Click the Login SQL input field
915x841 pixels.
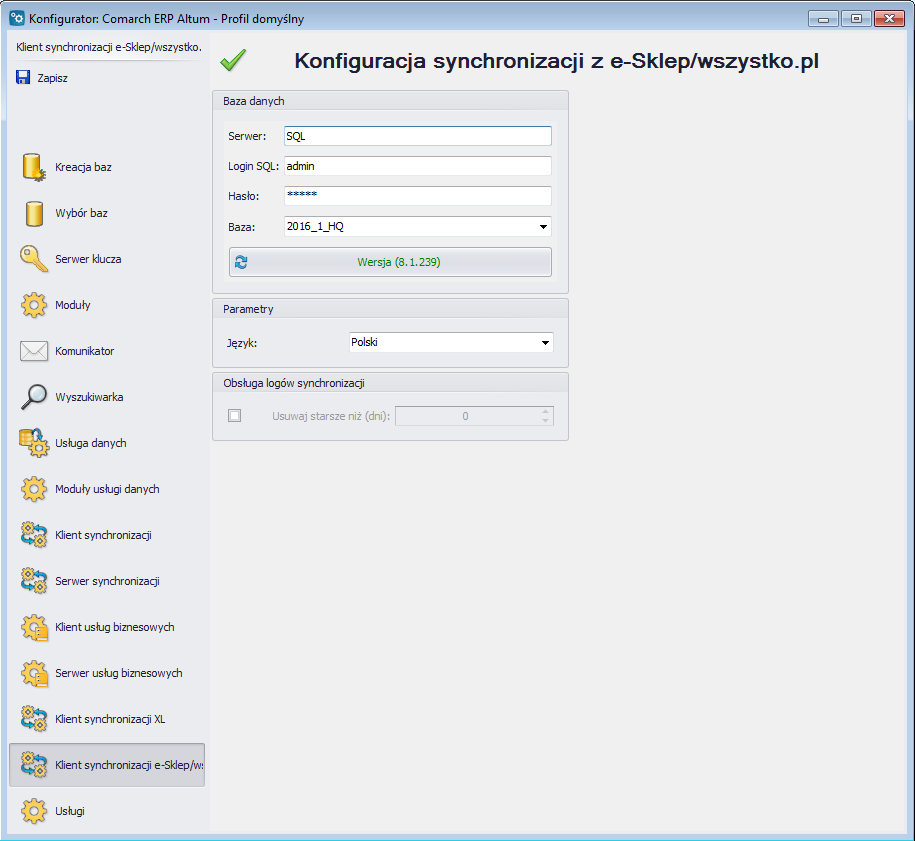pos(418,166)
